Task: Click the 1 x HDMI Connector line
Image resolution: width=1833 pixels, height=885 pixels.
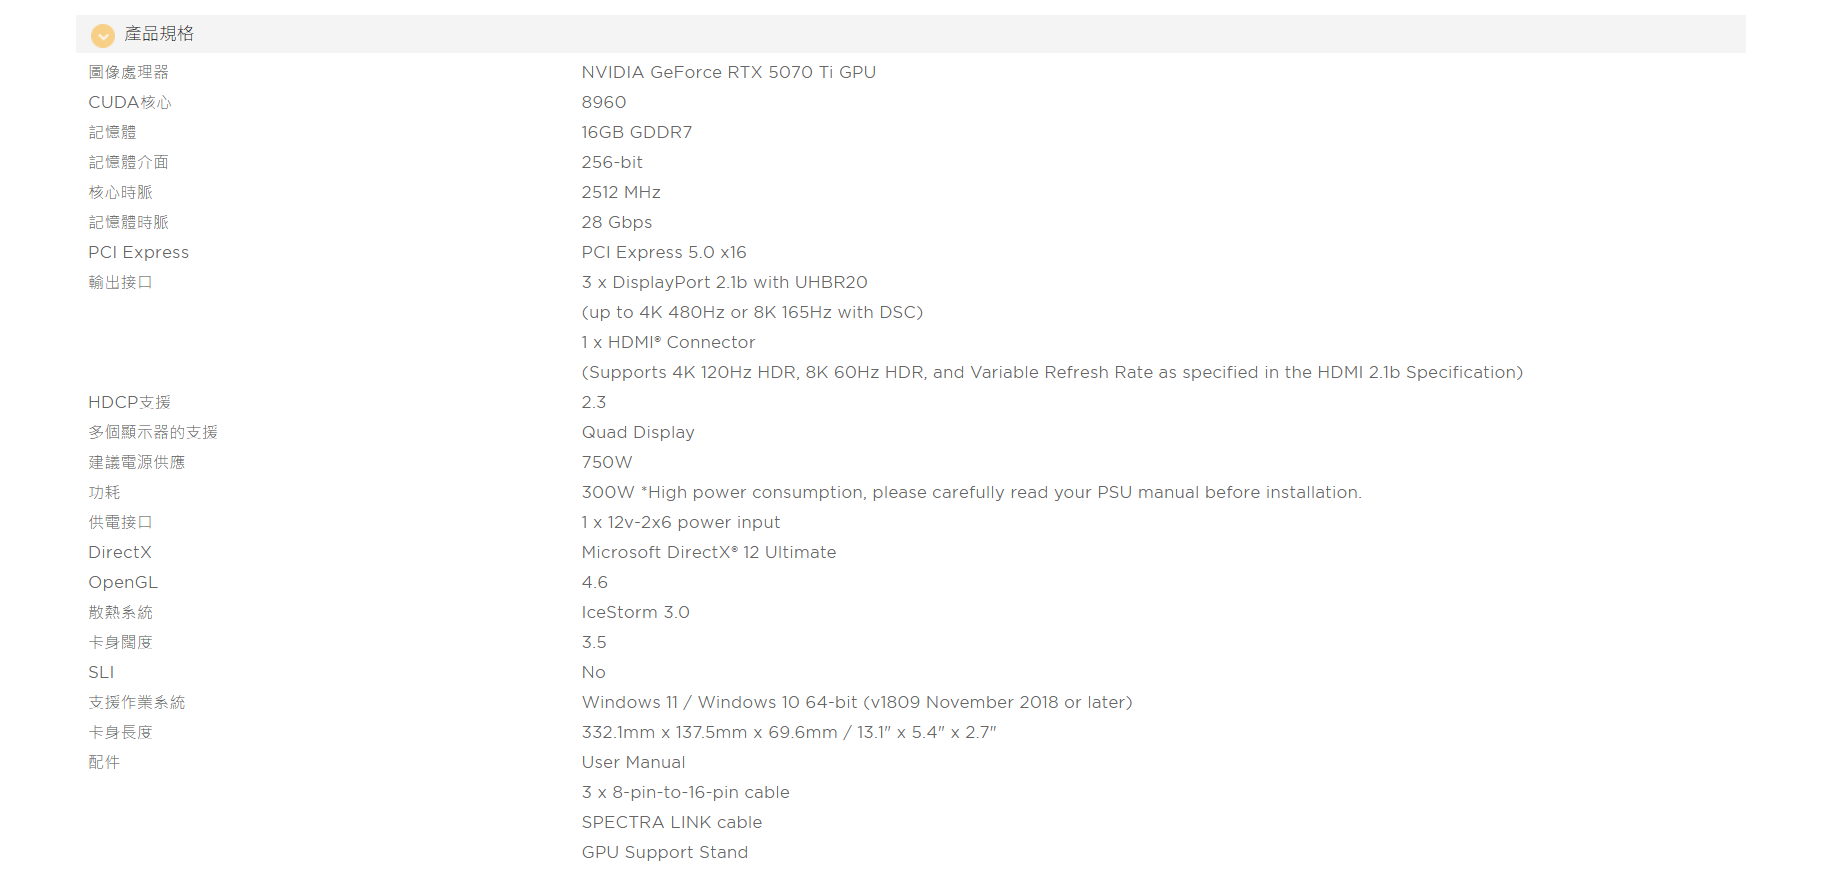Action: (668, 342)
